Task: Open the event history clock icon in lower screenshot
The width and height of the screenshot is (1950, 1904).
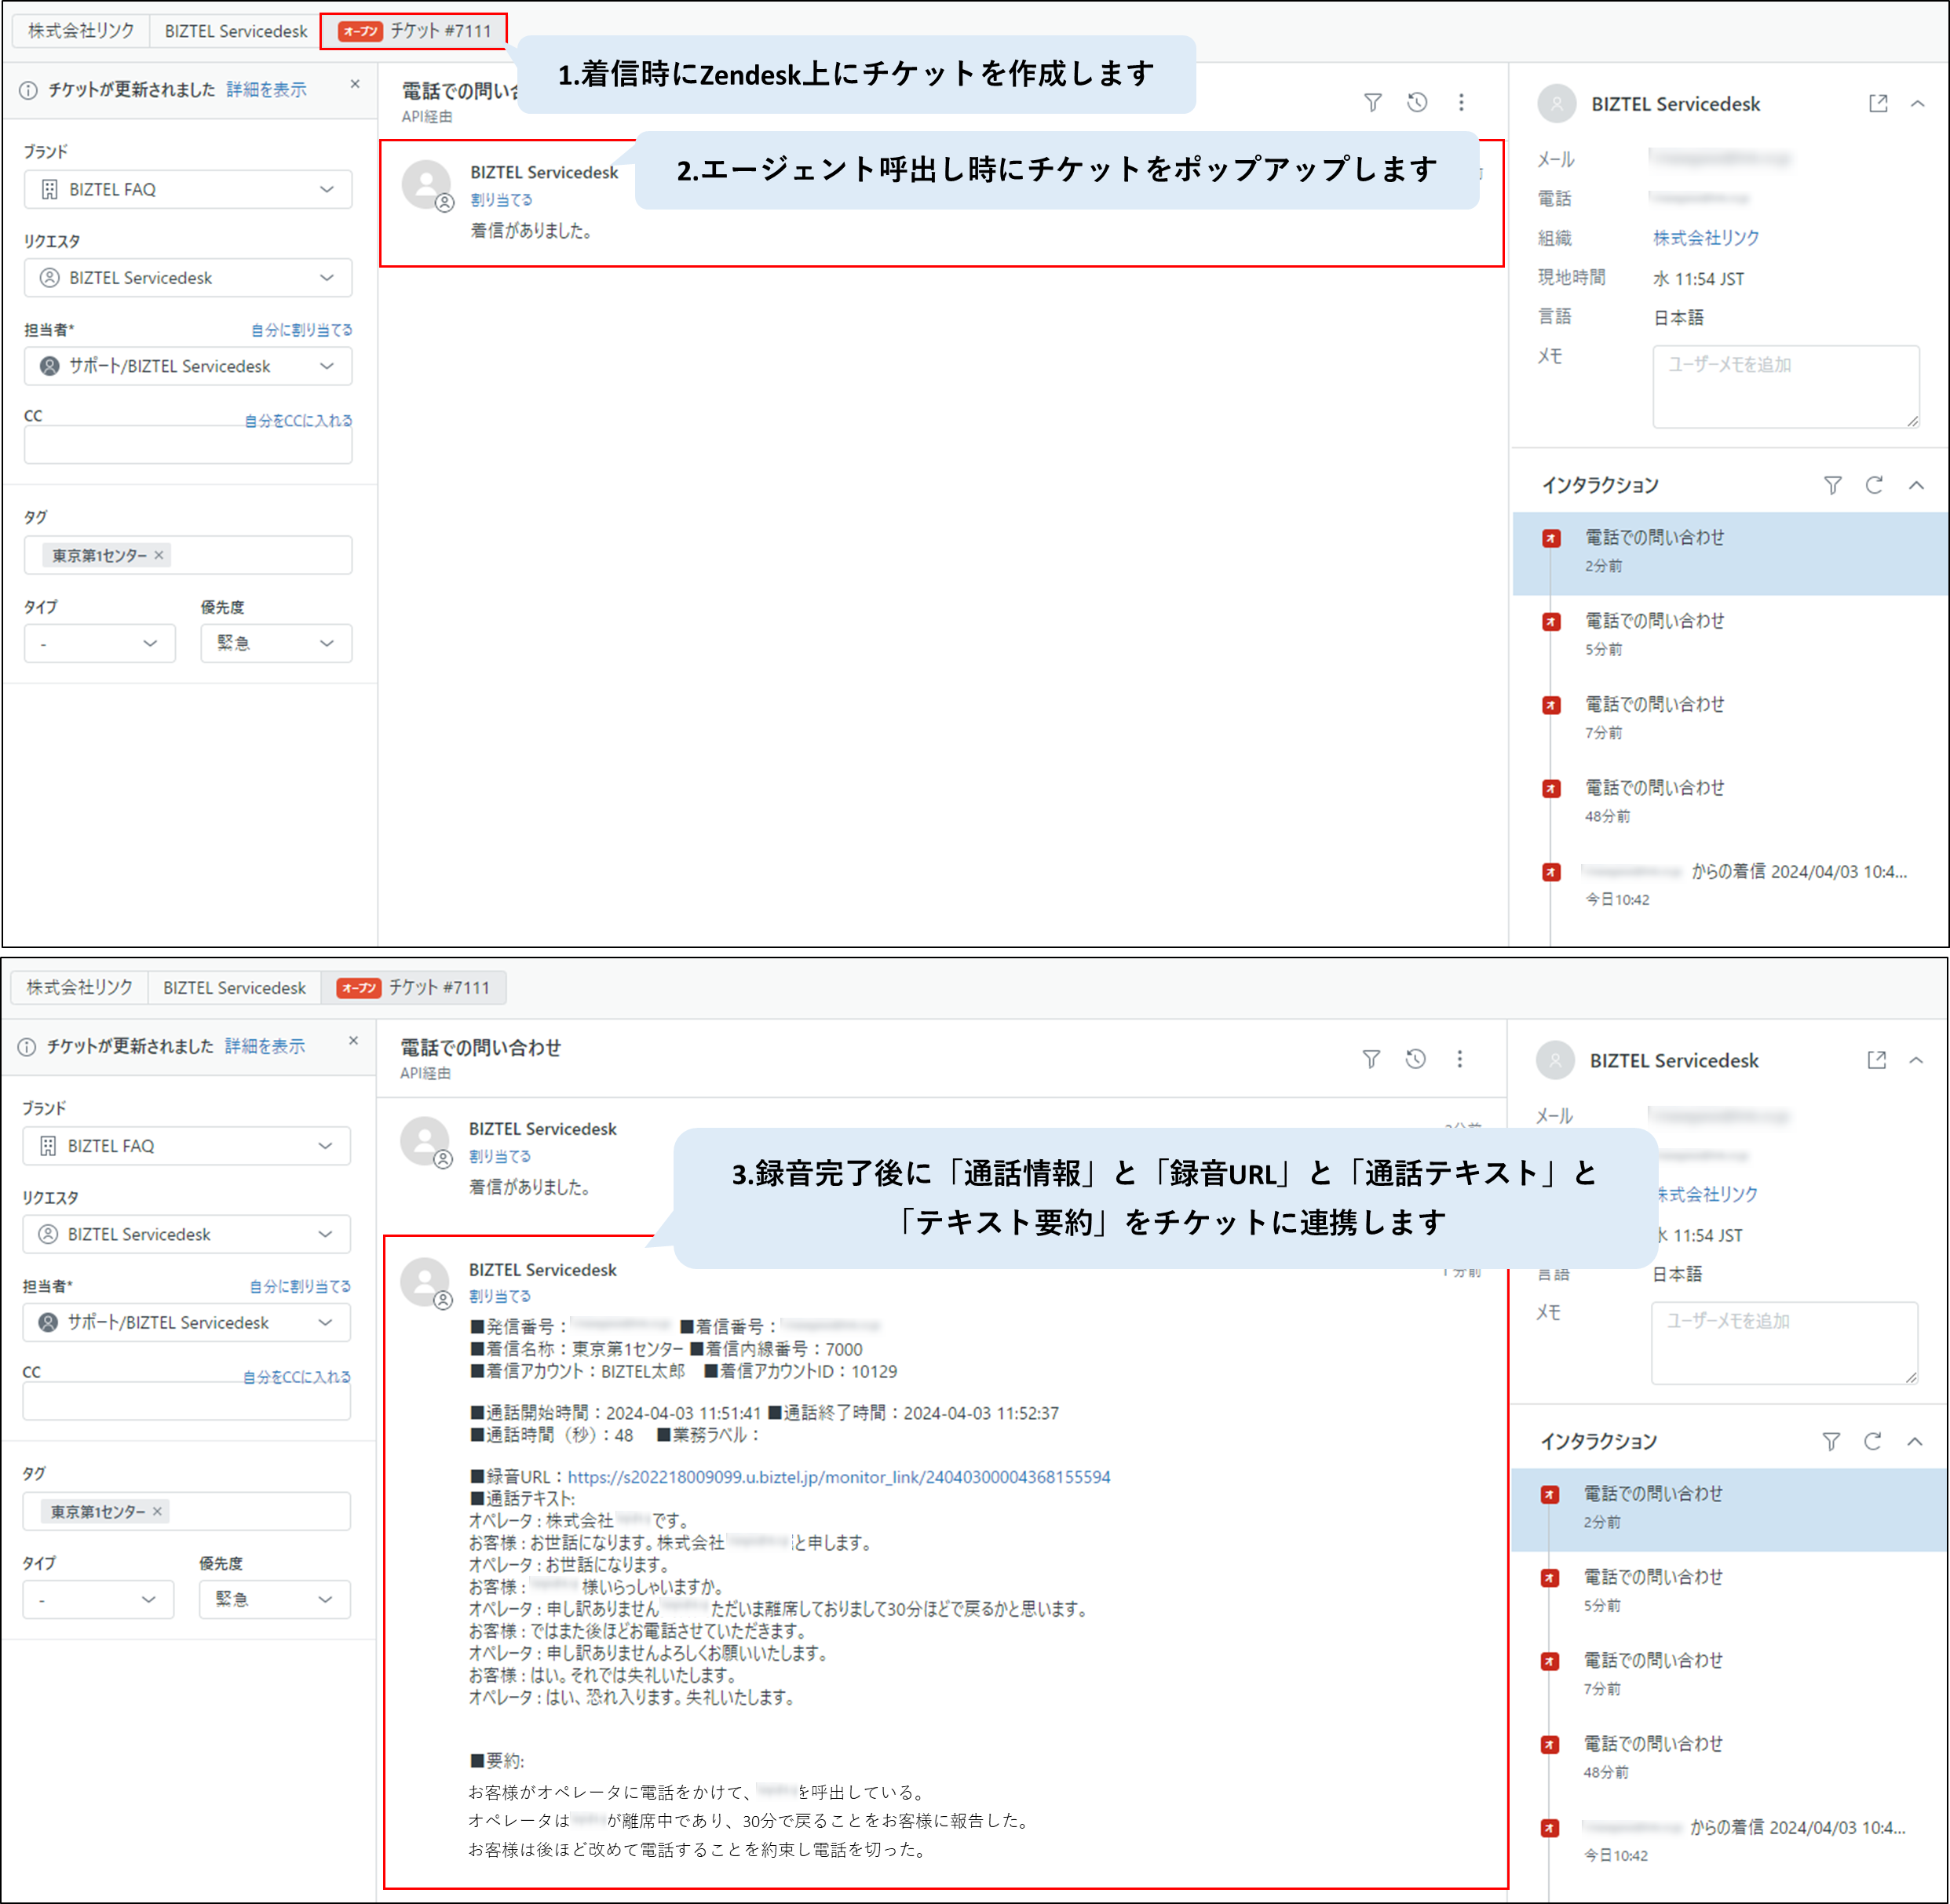Action: (x=1415, y=1059)
